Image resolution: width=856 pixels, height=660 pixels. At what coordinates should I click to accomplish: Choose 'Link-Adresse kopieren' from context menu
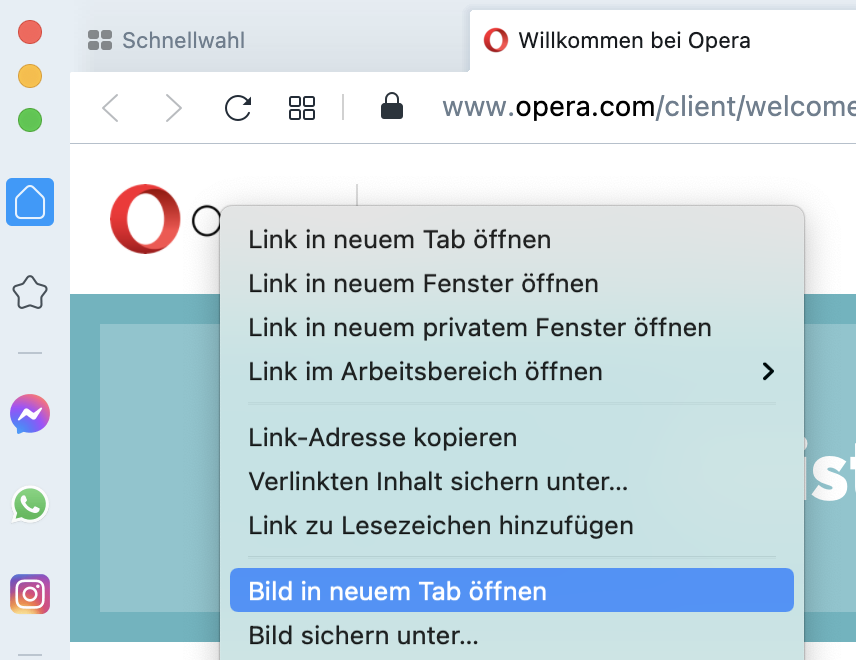(x=383, y=437)
